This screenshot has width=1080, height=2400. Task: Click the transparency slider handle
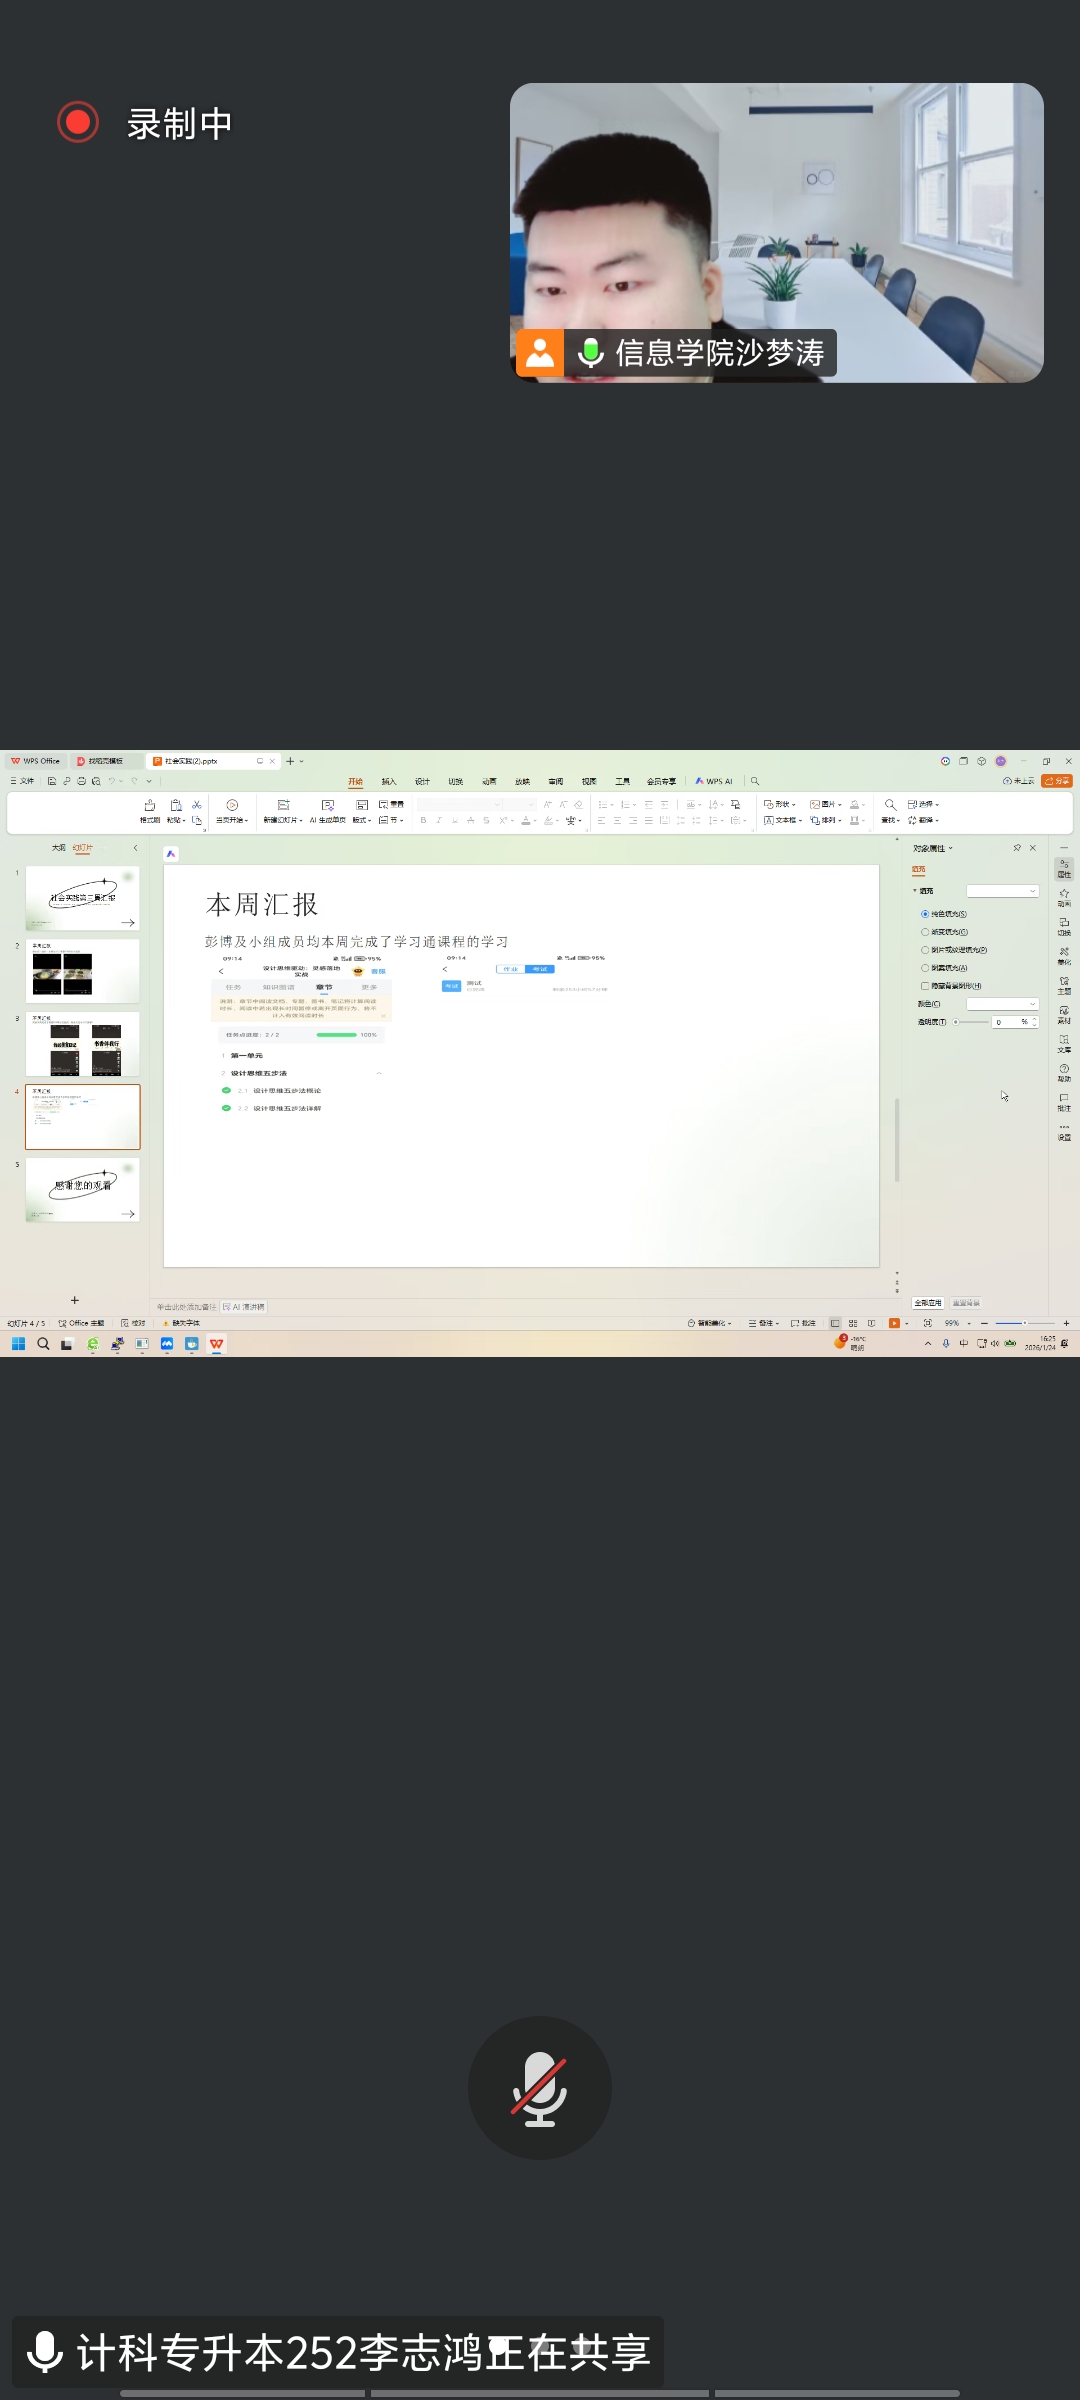956,1022
